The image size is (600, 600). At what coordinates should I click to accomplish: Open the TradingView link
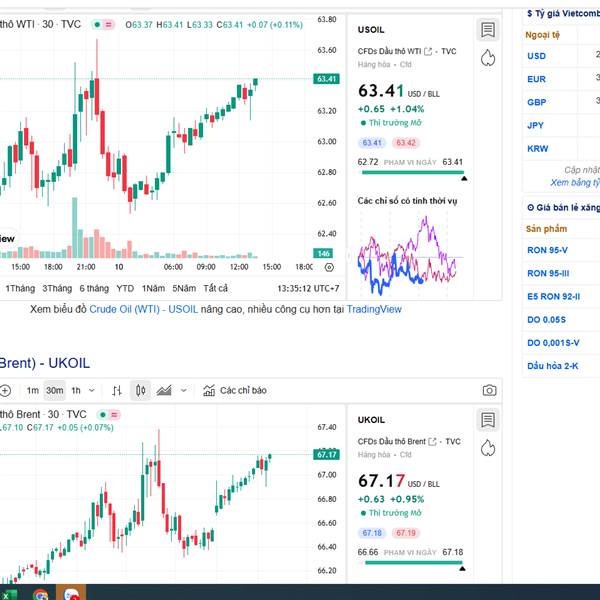[374, 309]
